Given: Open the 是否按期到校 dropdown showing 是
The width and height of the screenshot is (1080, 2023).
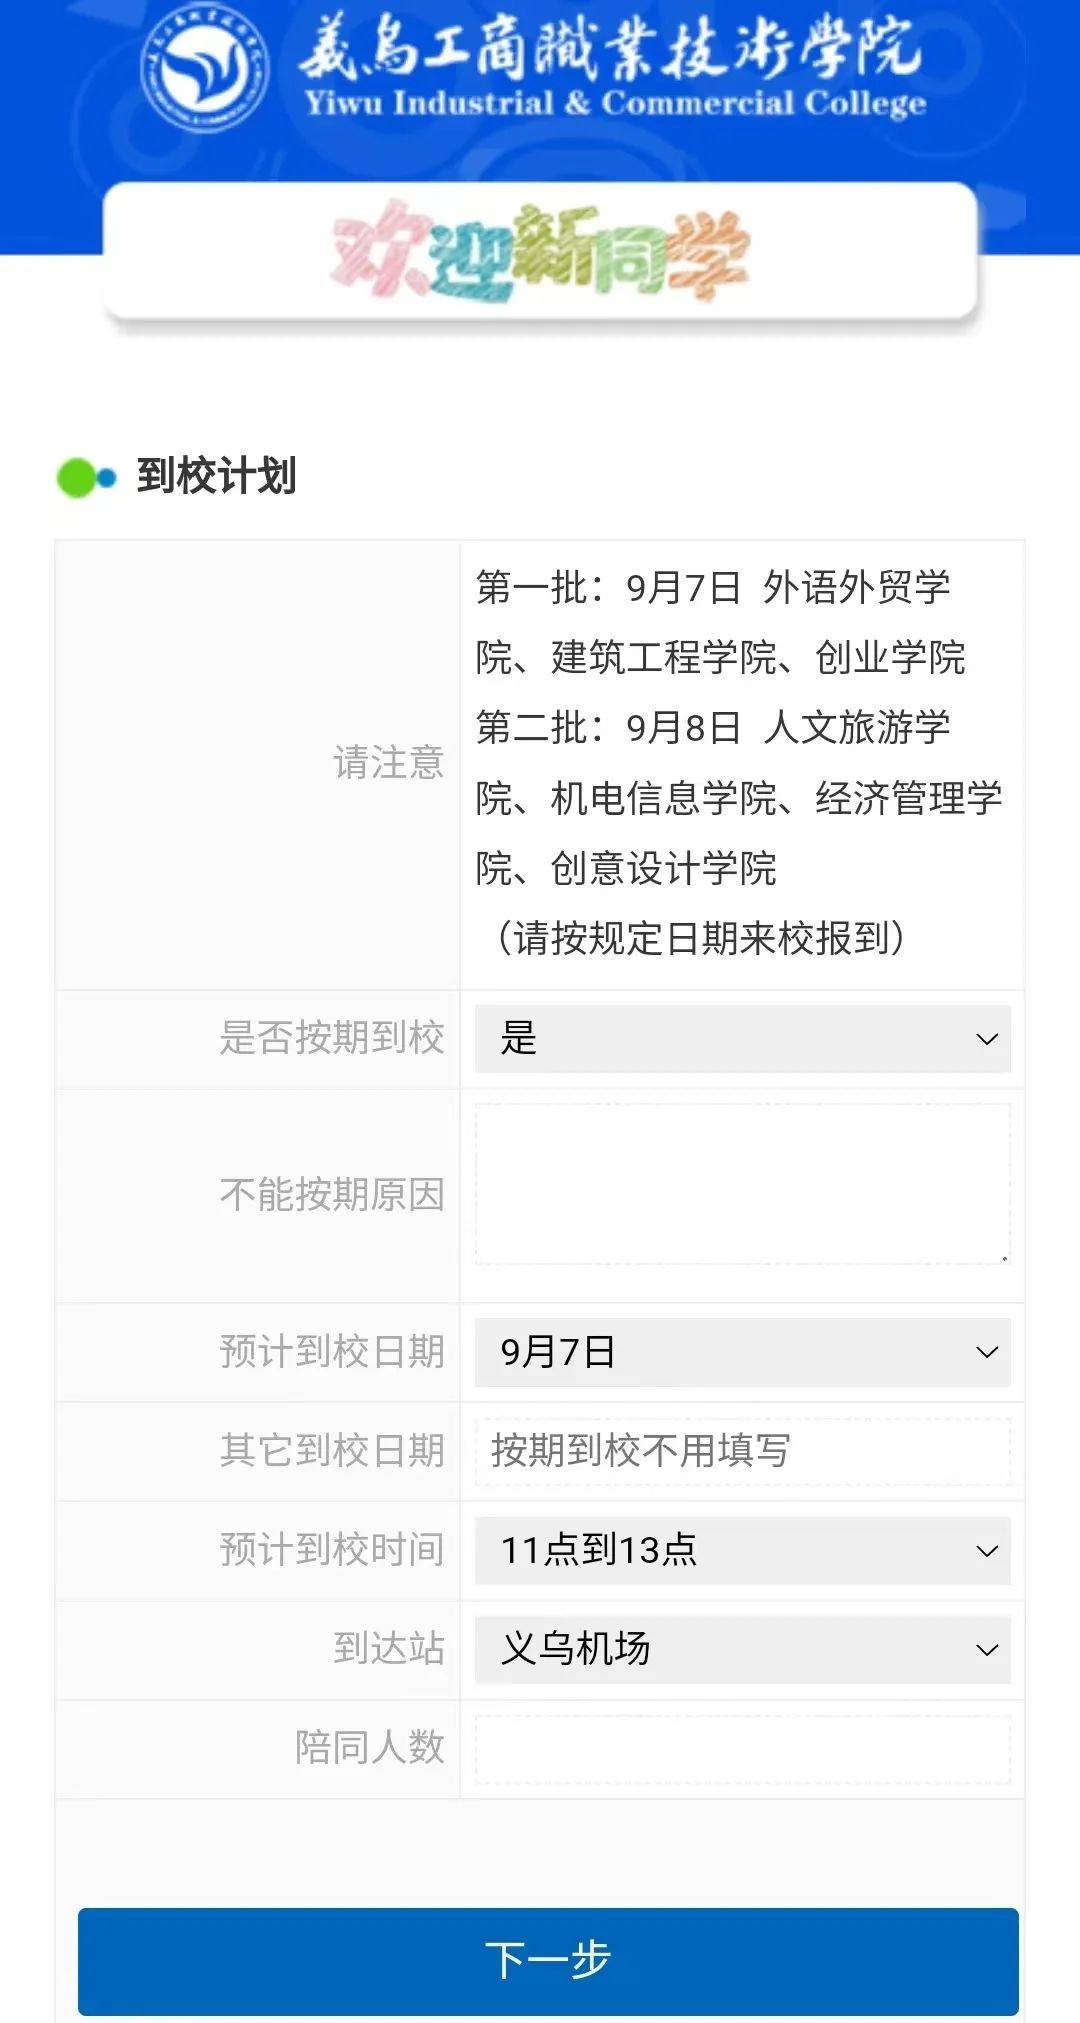Looking at the screenshot, I should coord(742,1039).
